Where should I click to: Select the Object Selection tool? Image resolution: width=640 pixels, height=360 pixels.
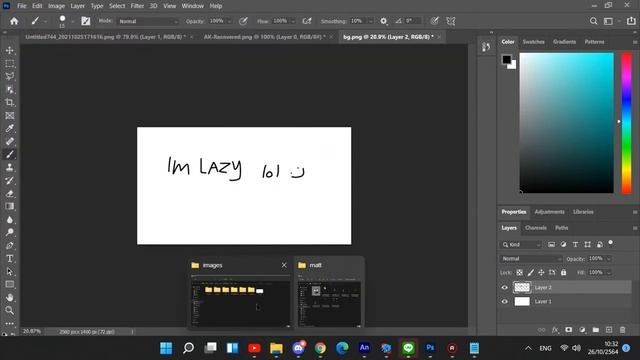(x=10, y=89)
